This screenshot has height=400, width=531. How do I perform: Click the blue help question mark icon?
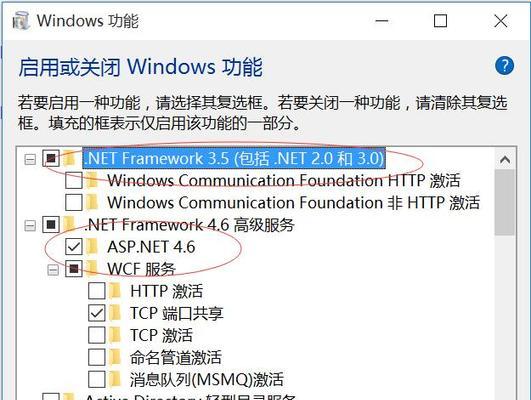504,66
